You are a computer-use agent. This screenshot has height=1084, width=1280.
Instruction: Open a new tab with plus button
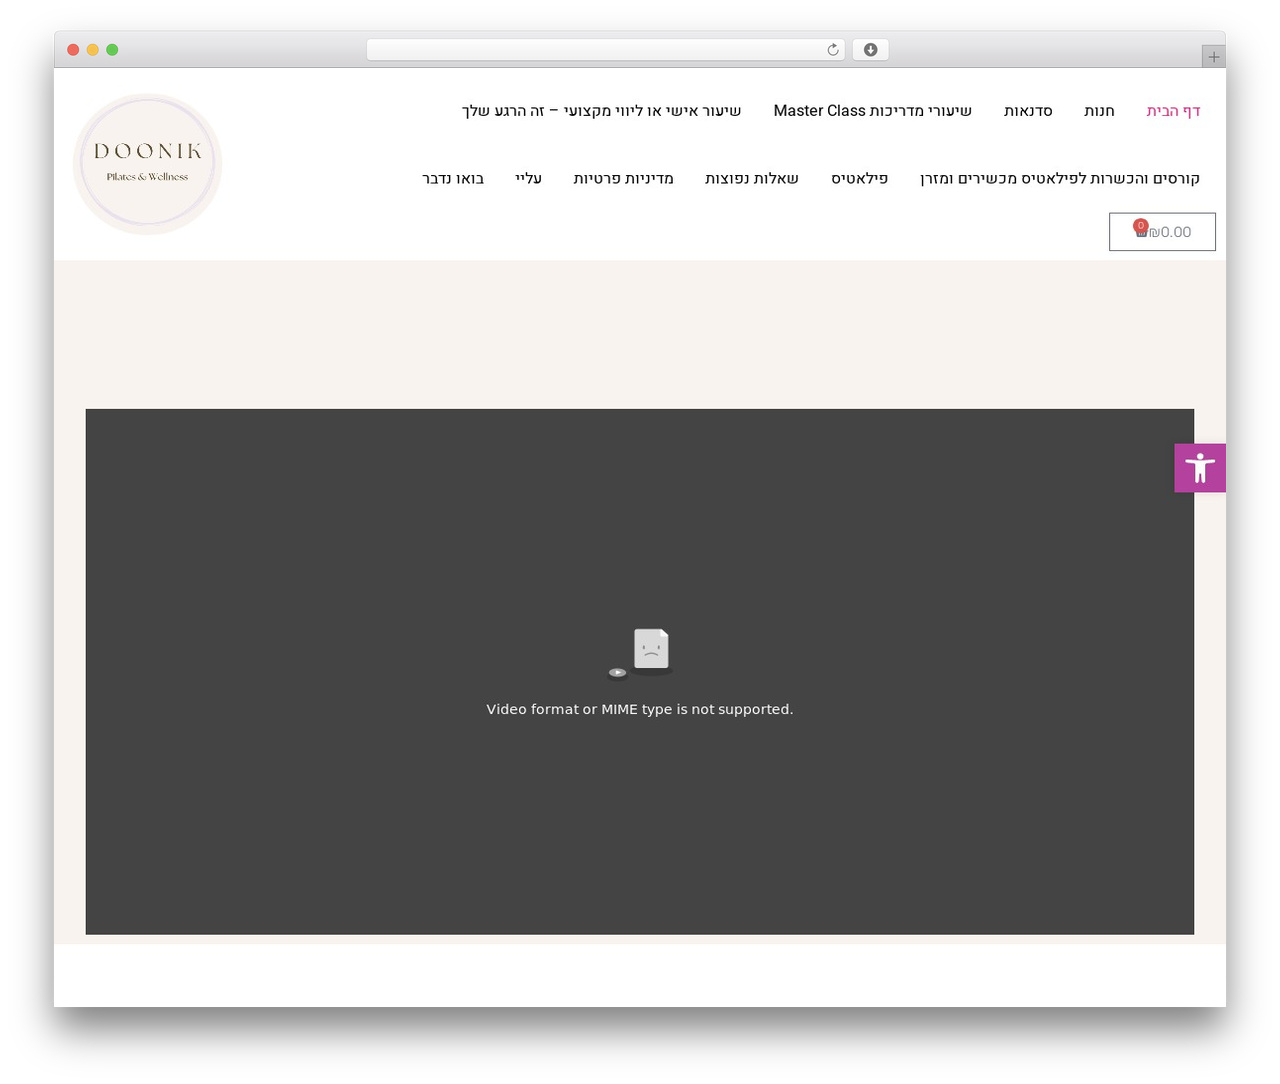[1213, 57]
